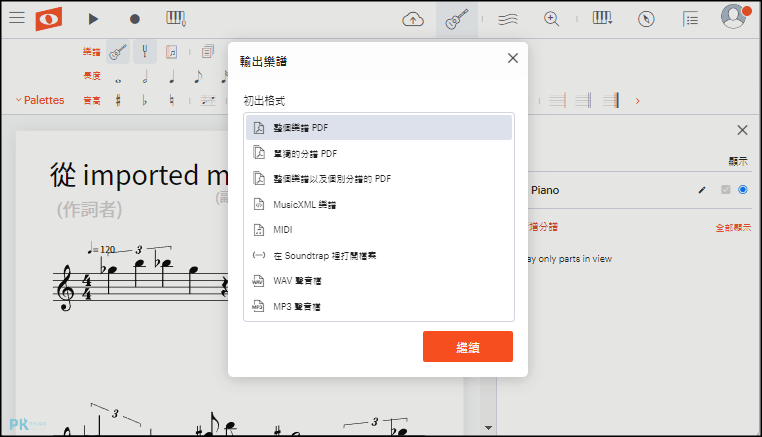Select MusicXML 樂譜 export option
This screenshot has width=762, height=437.
(379, 204)
